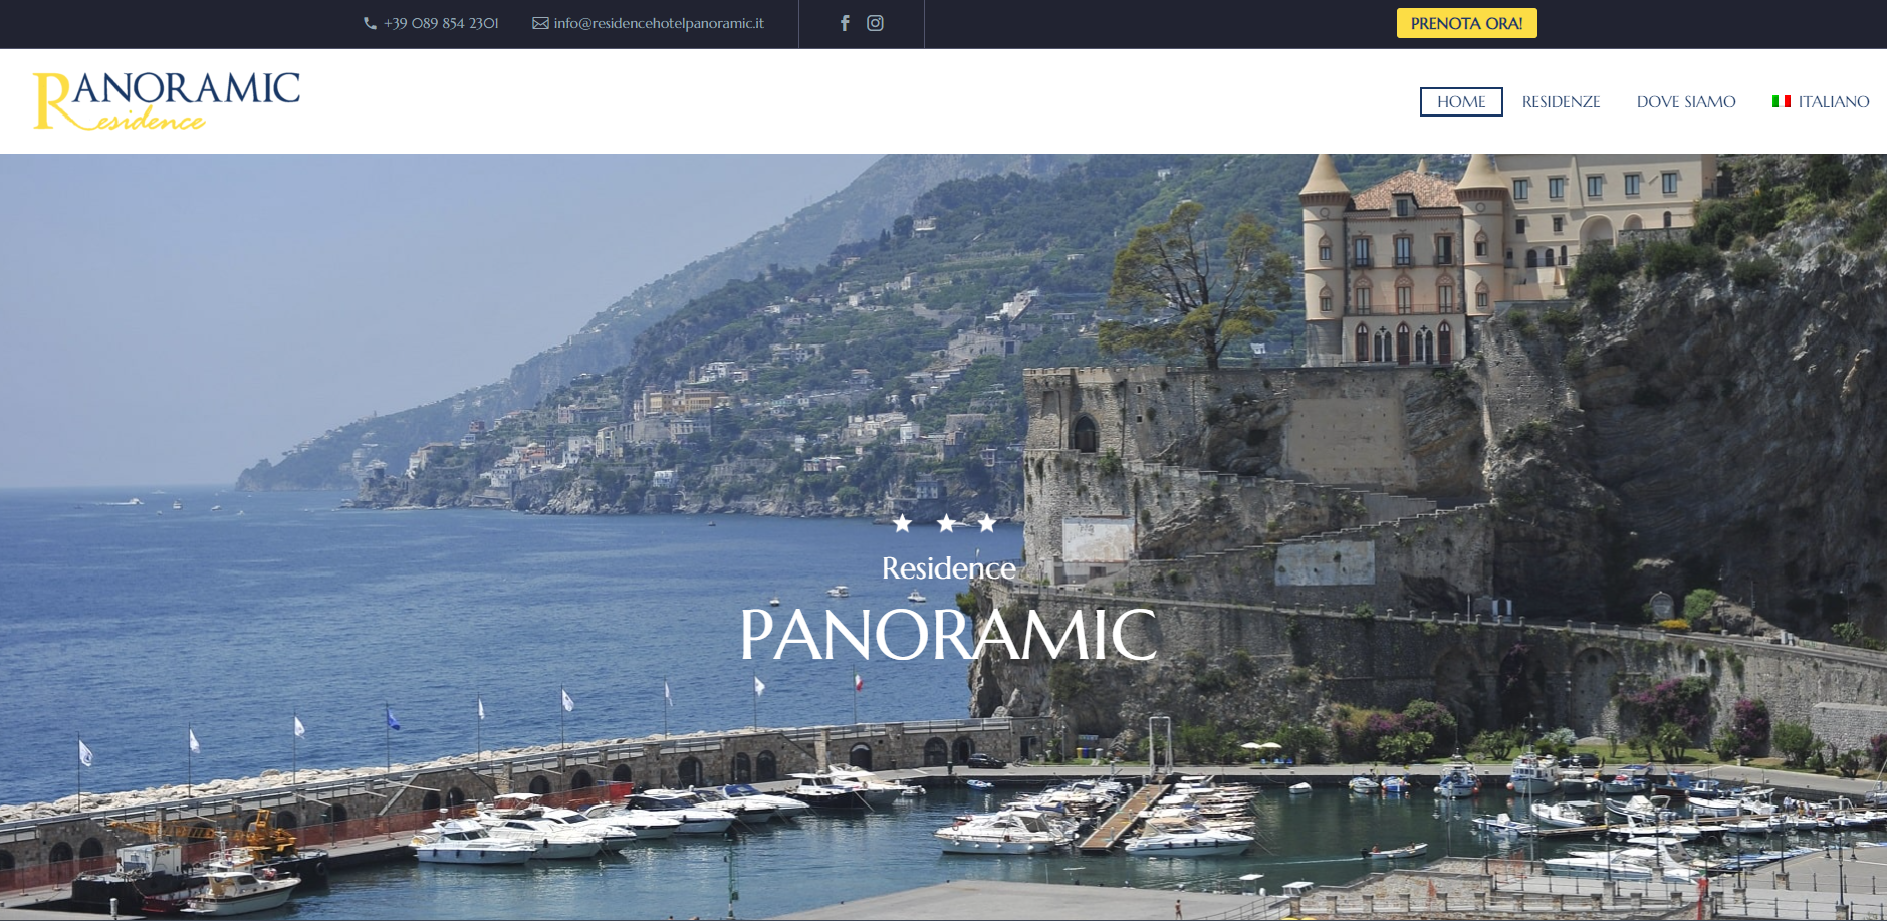Open the Facebook page icon
The width and height of the screenshot is (1887, 921).
[x=845, y=23]
